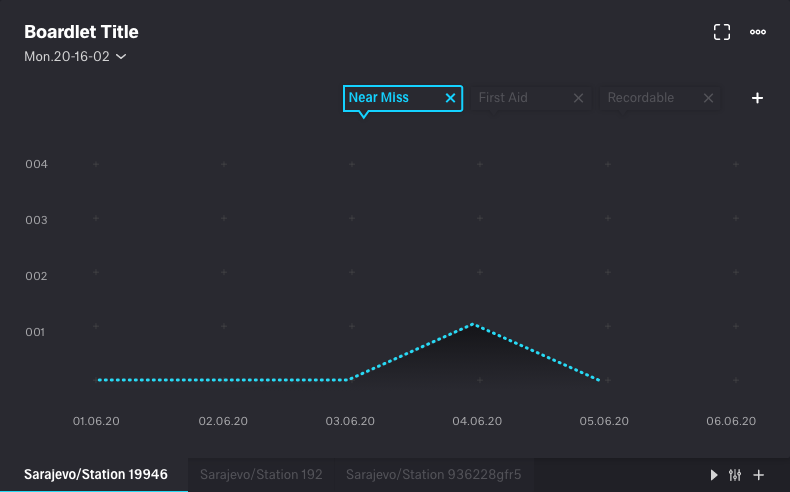Screen dimensions: 790x492
Task: Switch to Sarajevo/Station 19946 tab
Action: pyautogui.click(x=95, y=474)
